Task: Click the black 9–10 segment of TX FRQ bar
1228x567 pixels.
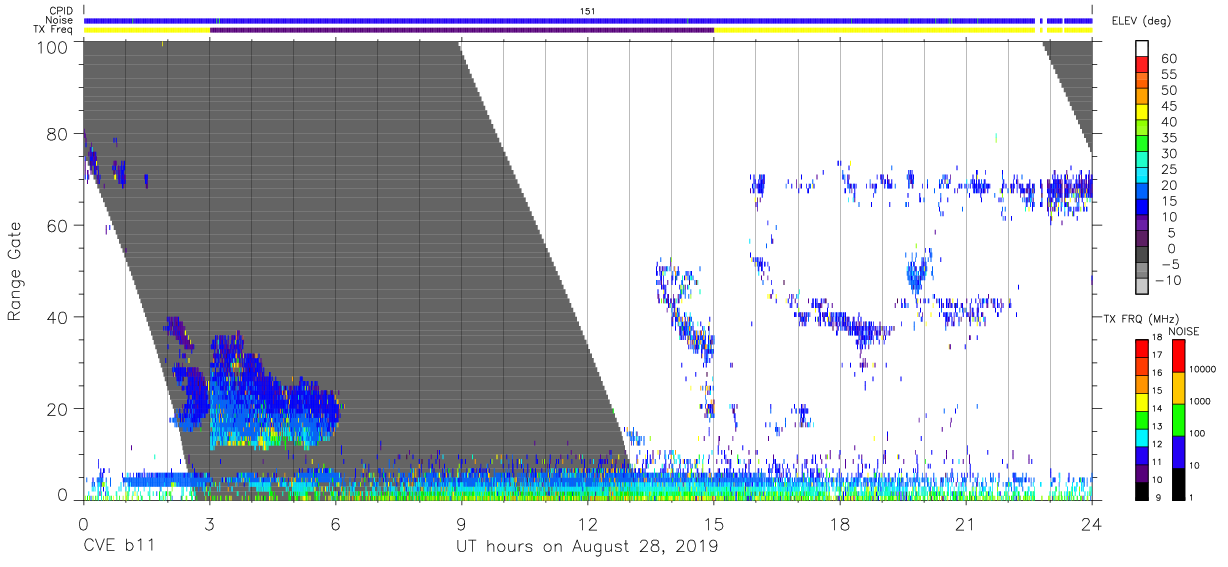Action: pyautogui.click(x=1142, y=491)
